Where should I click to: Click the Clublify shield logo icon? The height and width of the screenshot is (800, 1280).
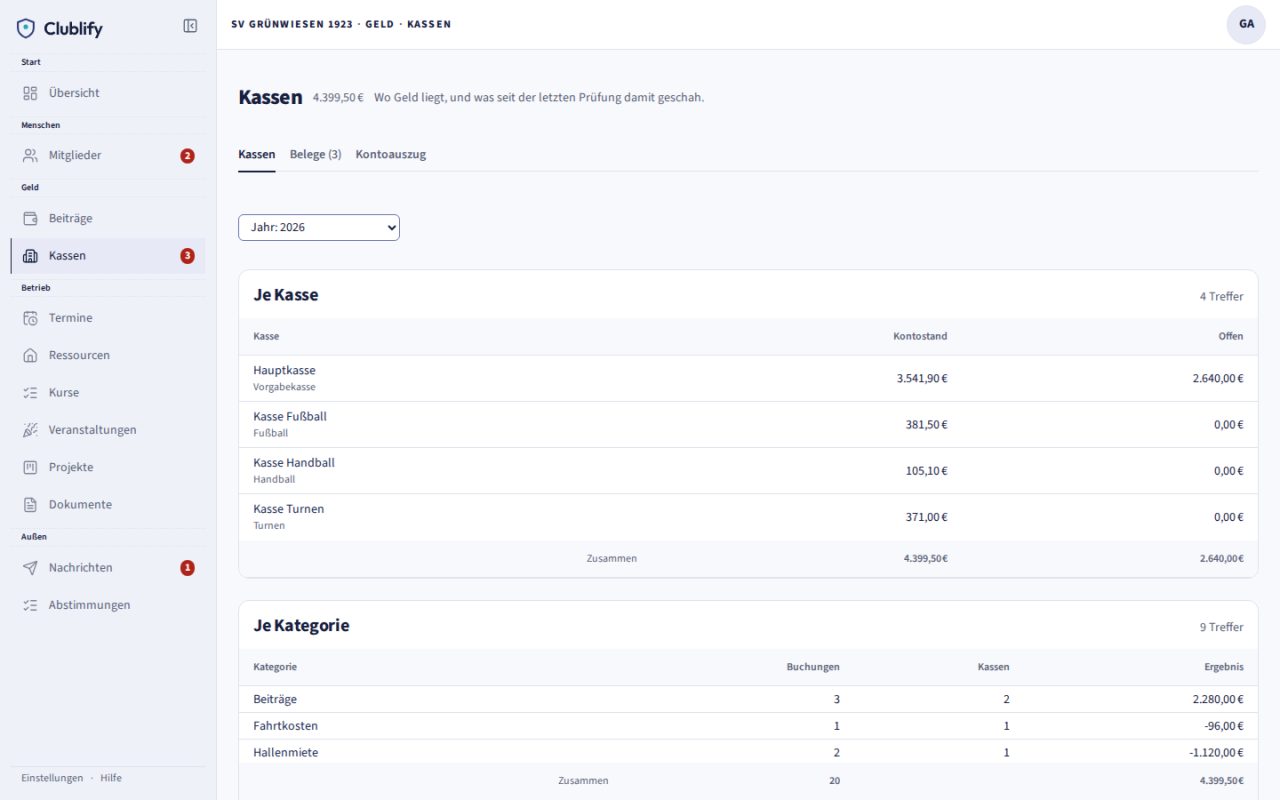26,28
